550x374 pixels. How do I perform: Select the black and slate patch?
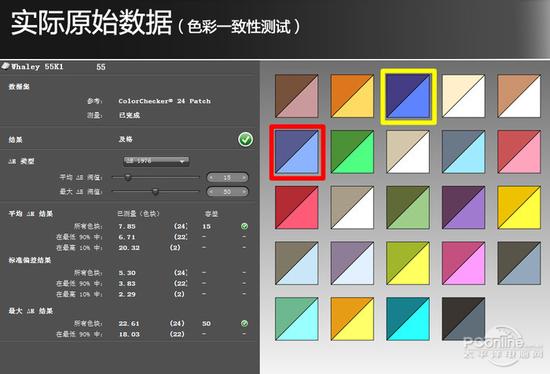pyautogui.click(x=464, y=319)
